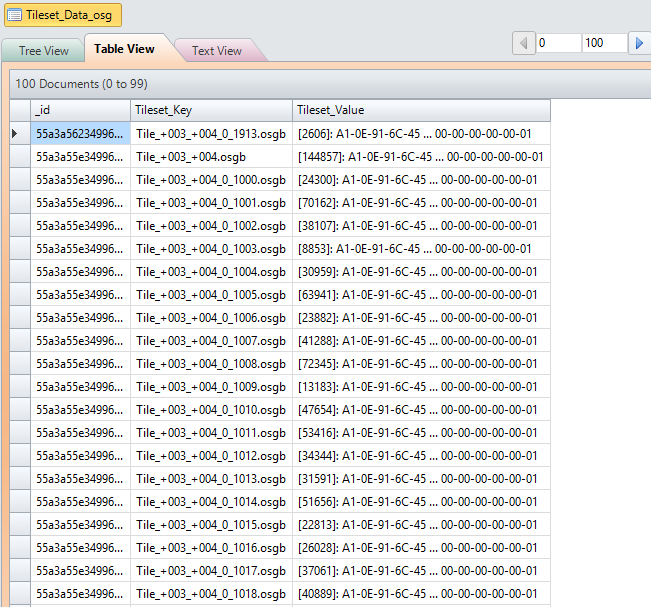Click the value cell starting with [13183]
Image resolution: width=651 pixels, height=607 pixels.
point(422,387)
